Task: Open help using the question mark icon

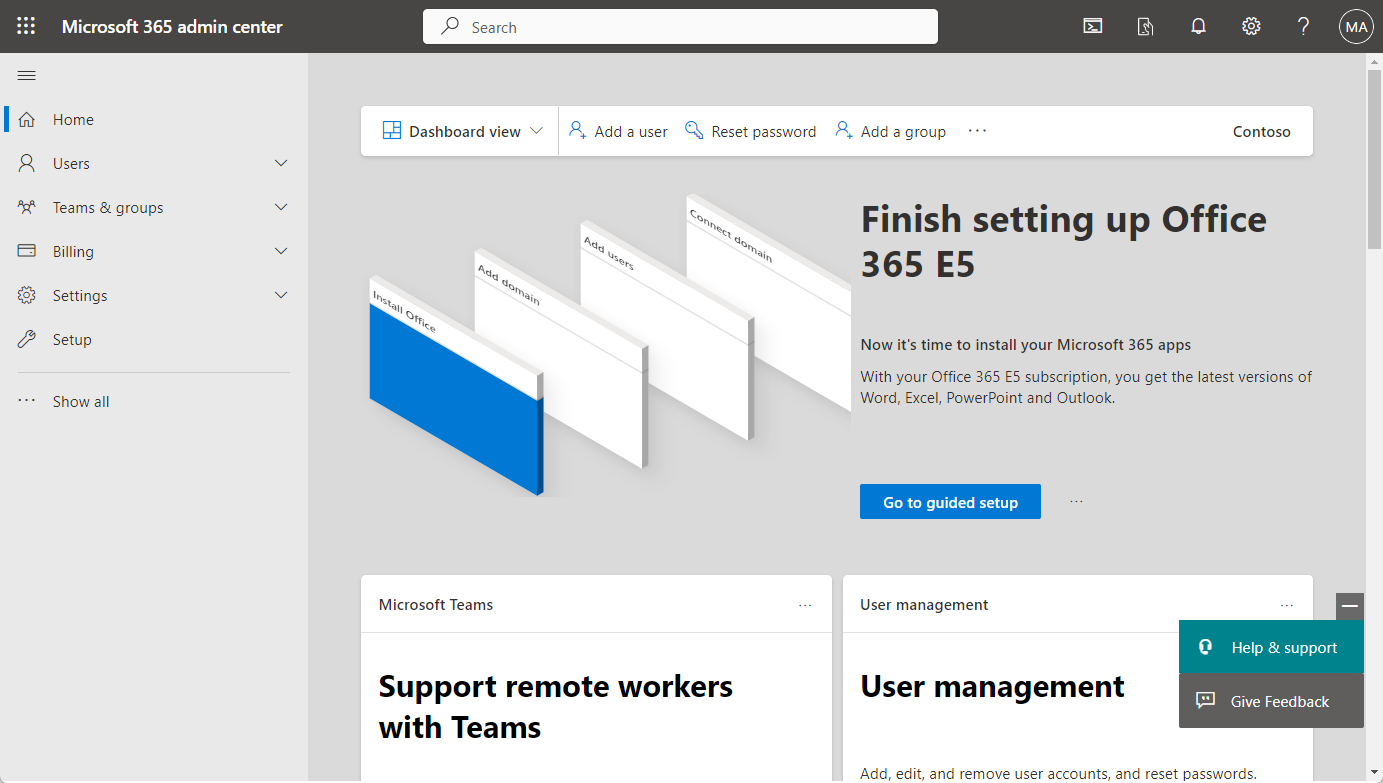Action: click(x=1303, y=26)
